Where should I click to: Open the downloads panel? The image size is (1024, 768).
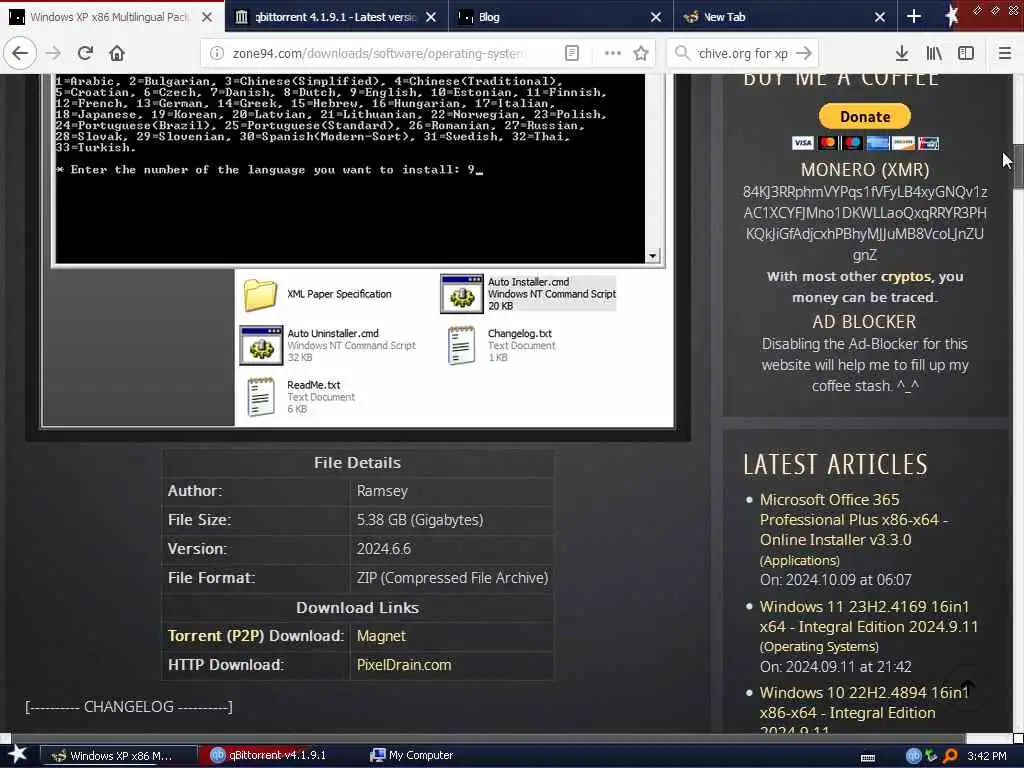(902, 53)
